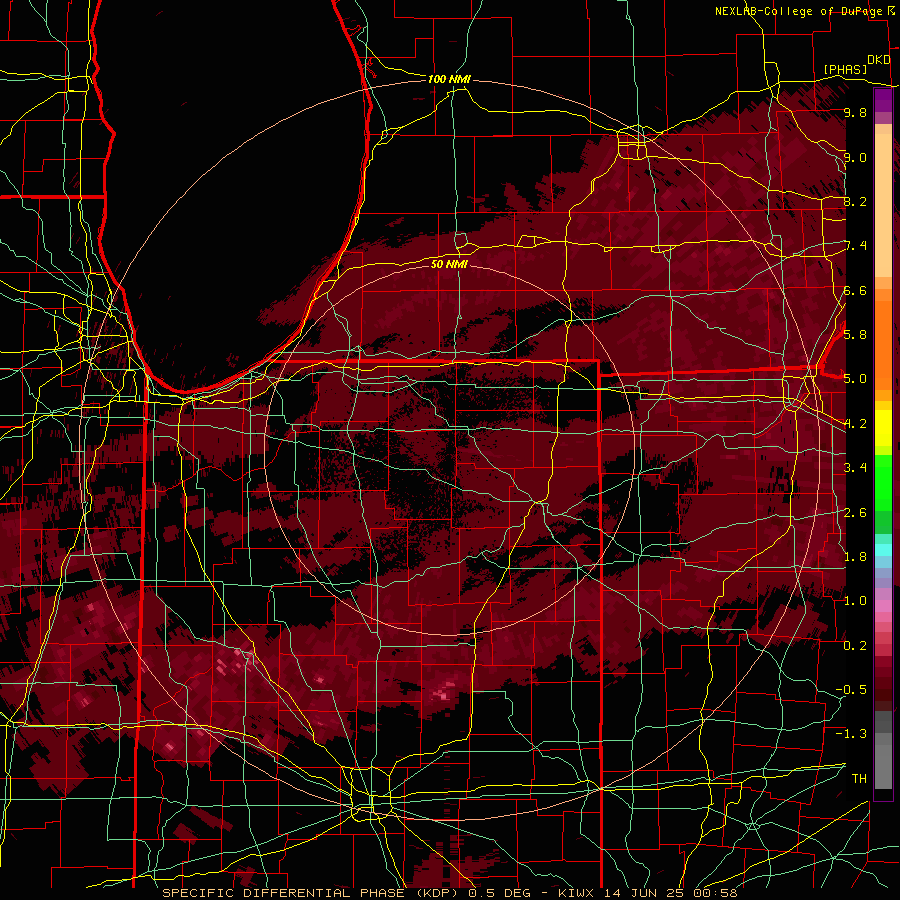Click the 8.2 value on the color scale
The width and height of the screenshot is (900, 900).
[855, 201]
